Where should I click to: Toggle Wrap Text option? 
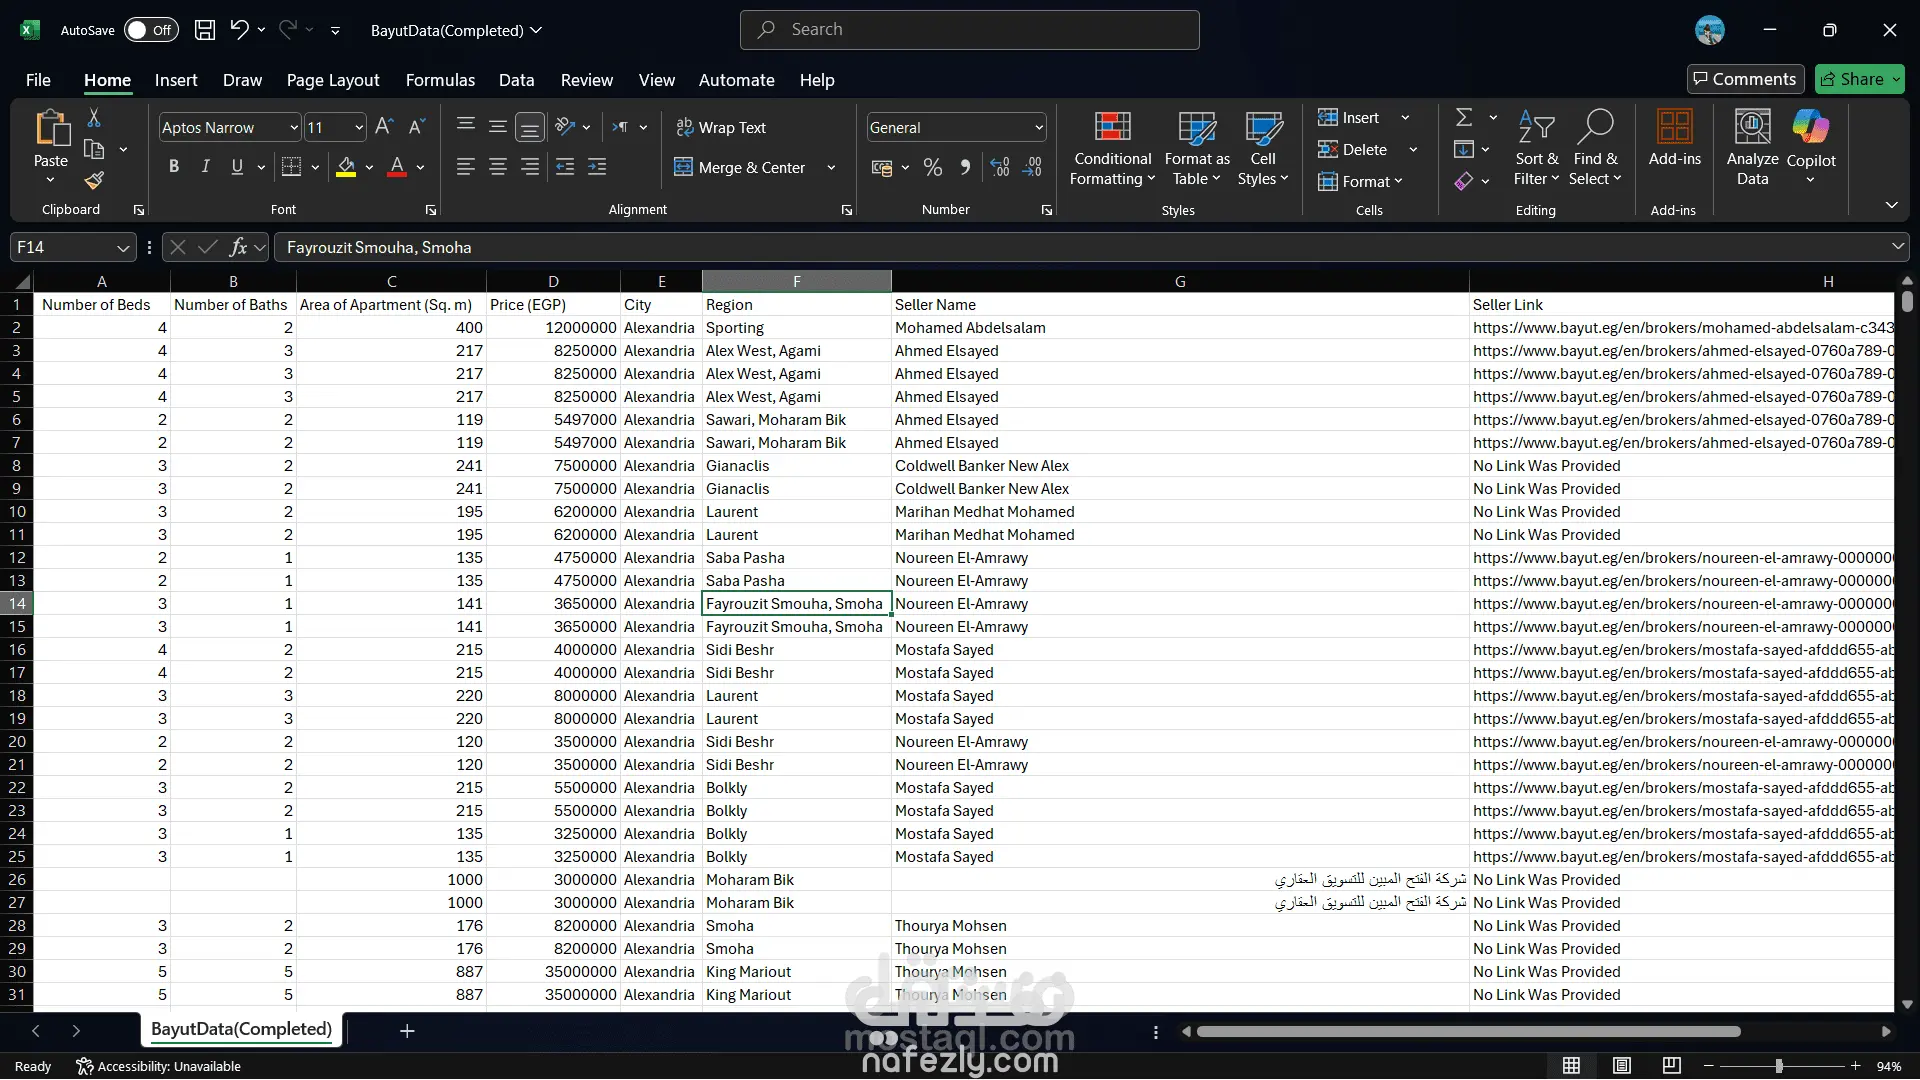coord(721,127)
